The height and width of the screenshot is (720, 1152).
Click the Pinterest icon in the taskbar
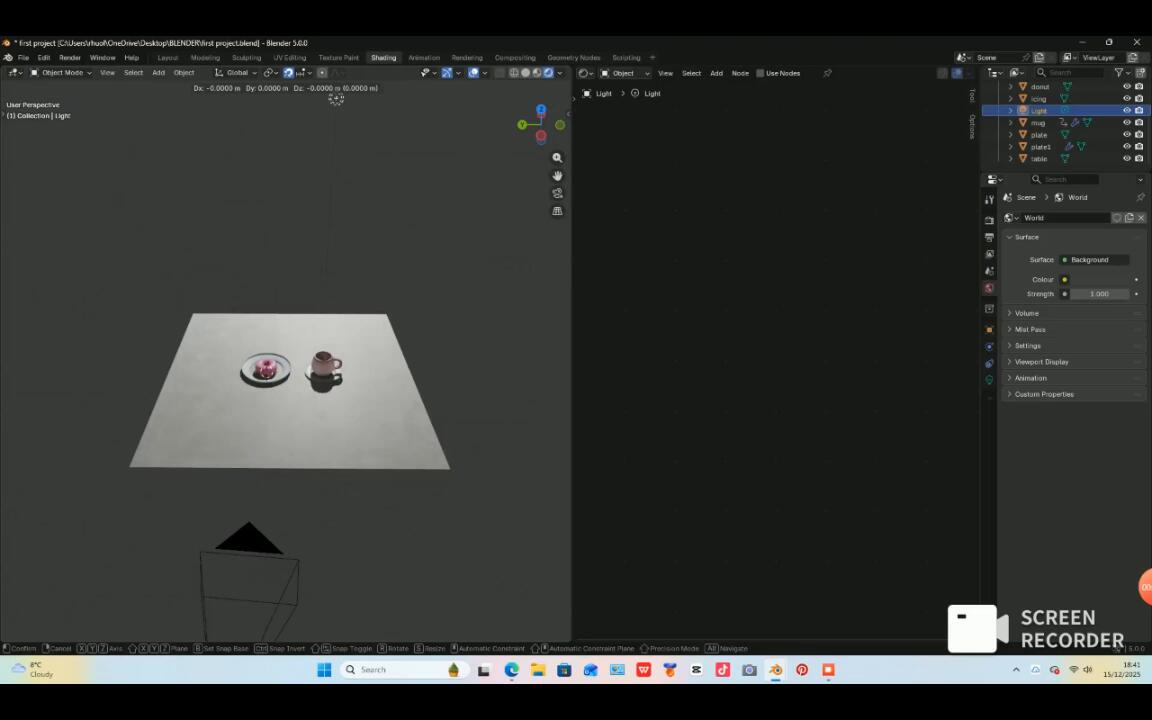(802, 670)
